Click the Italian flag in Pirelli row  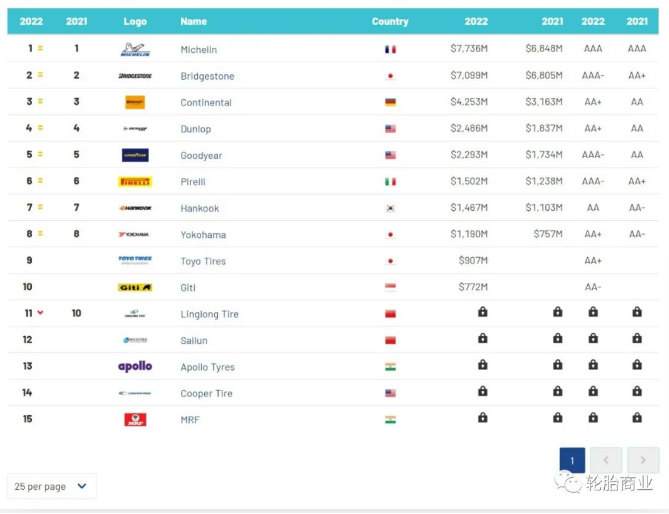coord(390,182)
